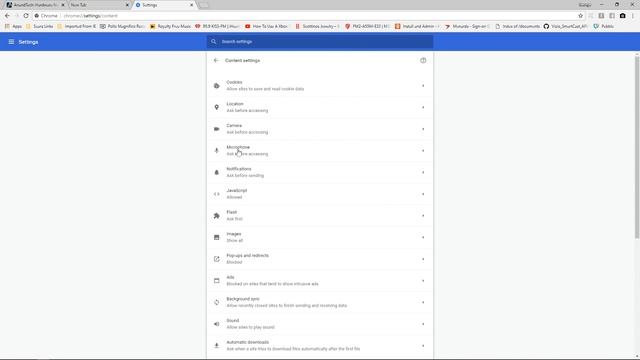The image size is (640, 360).
Task: Click the Cookies icon
Action: click(216, 86)
